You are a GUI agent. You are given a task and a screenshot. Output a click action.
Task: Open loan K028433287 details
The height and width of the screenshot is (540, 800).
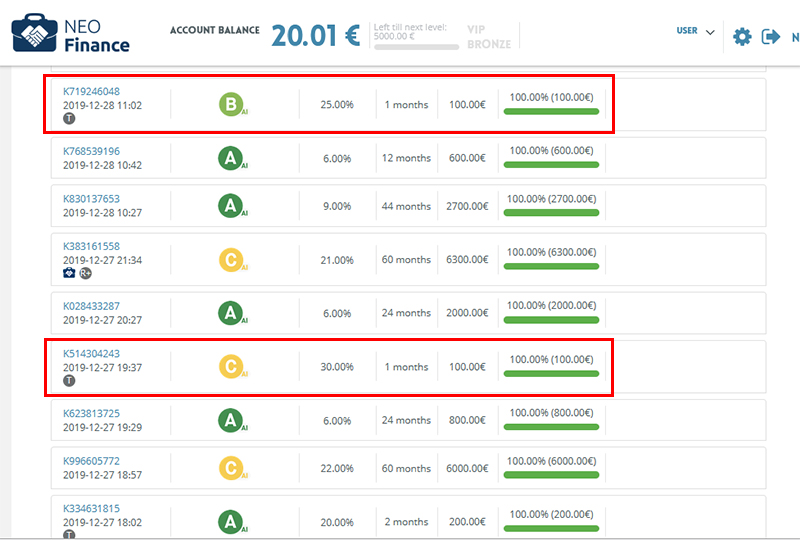(x=91, y=306)
